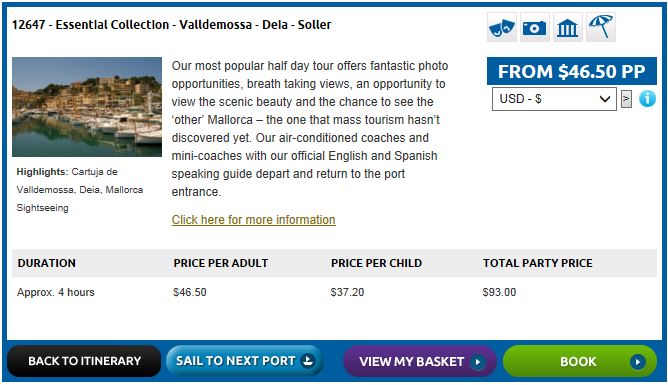Open View My Basket
This screenshot has height=385, width=668.
pos(420,362)
